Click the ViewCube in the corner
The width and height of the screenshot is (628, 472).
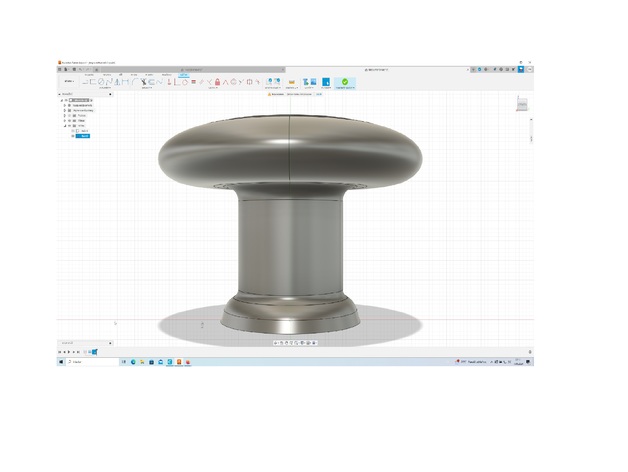(x=521, y=104)
